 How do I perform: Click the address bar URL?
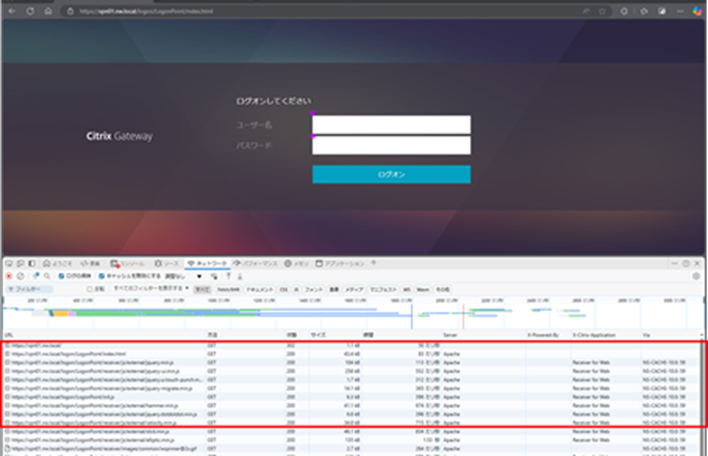[x=146, y=11]
